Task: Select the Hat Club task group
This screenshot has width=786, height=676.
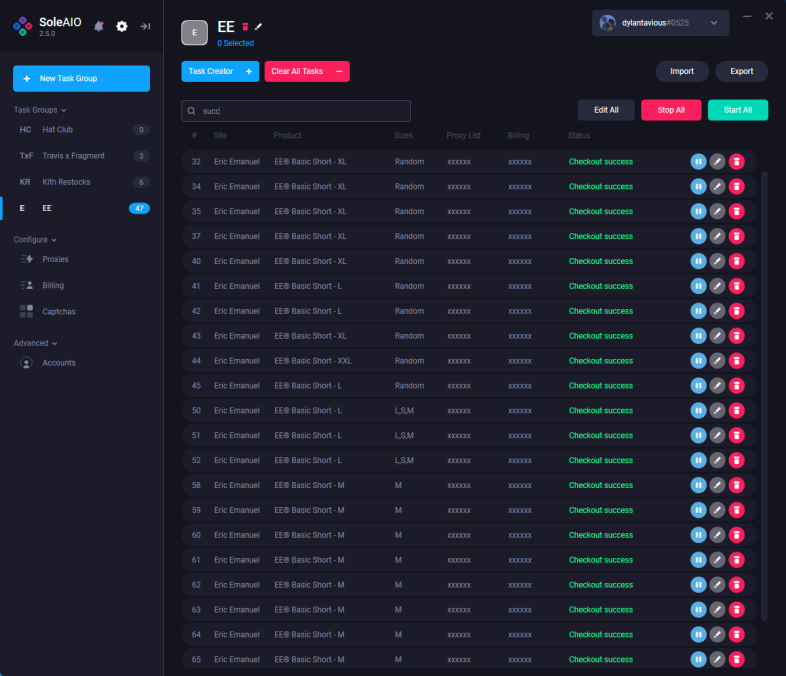Action: pos(82,130)
